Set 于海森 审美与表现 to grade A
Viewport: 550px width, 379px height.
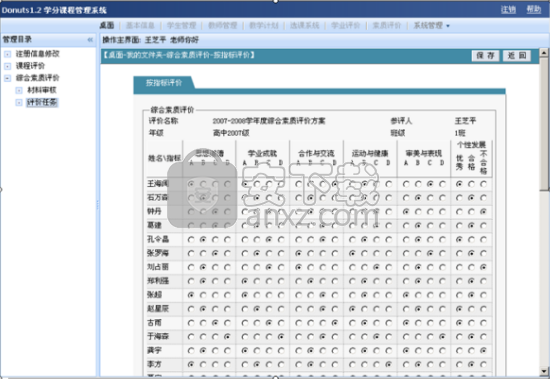(406, 337)
